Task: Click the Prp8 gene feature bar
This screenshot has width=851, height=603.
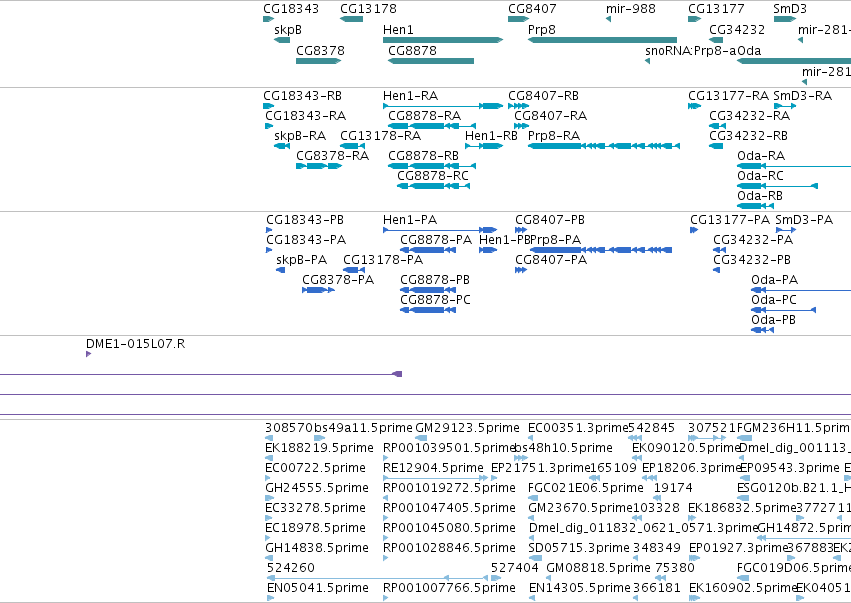Action: pos(602,40)
